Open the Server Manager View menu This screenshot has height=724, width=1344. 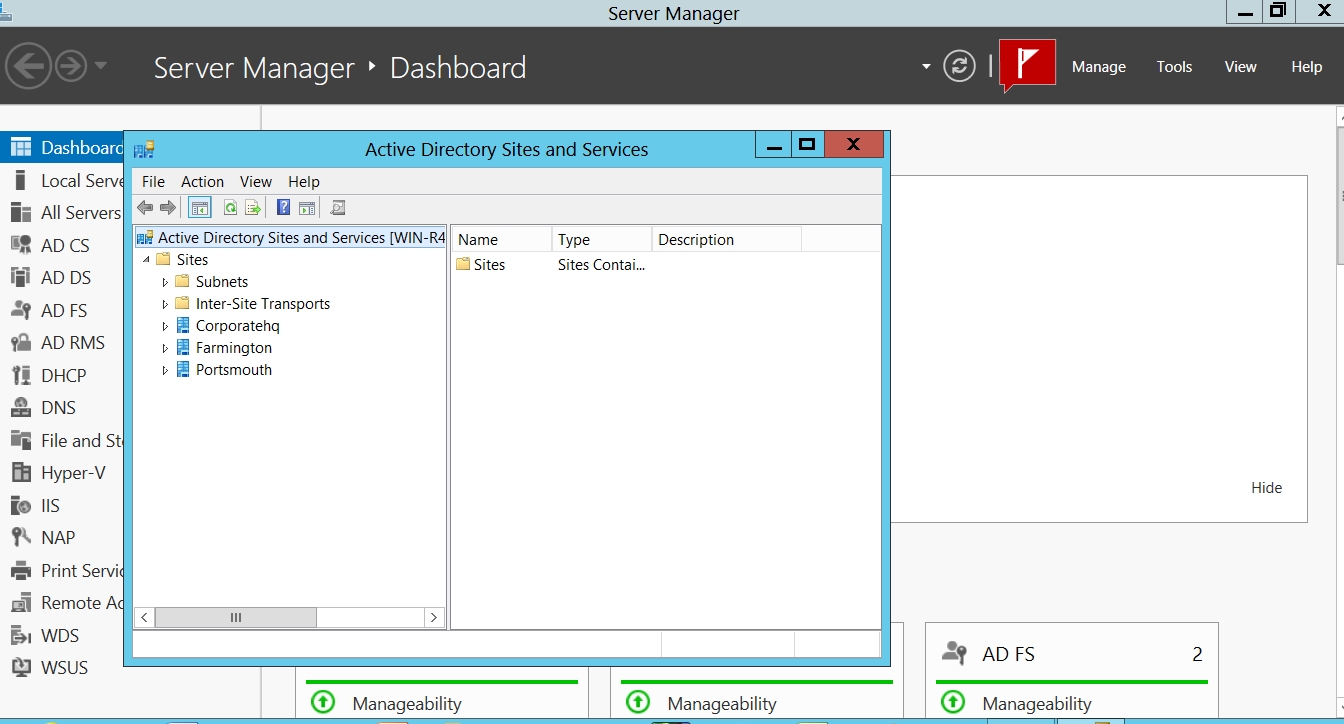coord(1240,67)
